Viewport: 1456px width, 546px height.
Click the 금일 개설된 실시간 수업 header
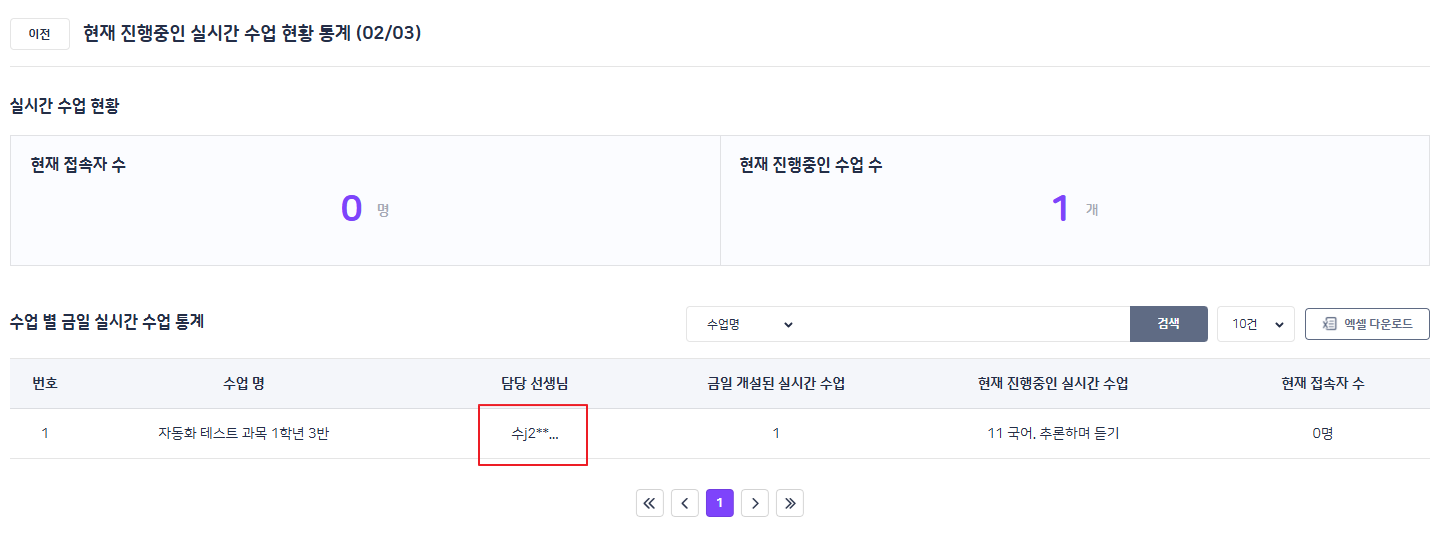(x=776, y=384)
